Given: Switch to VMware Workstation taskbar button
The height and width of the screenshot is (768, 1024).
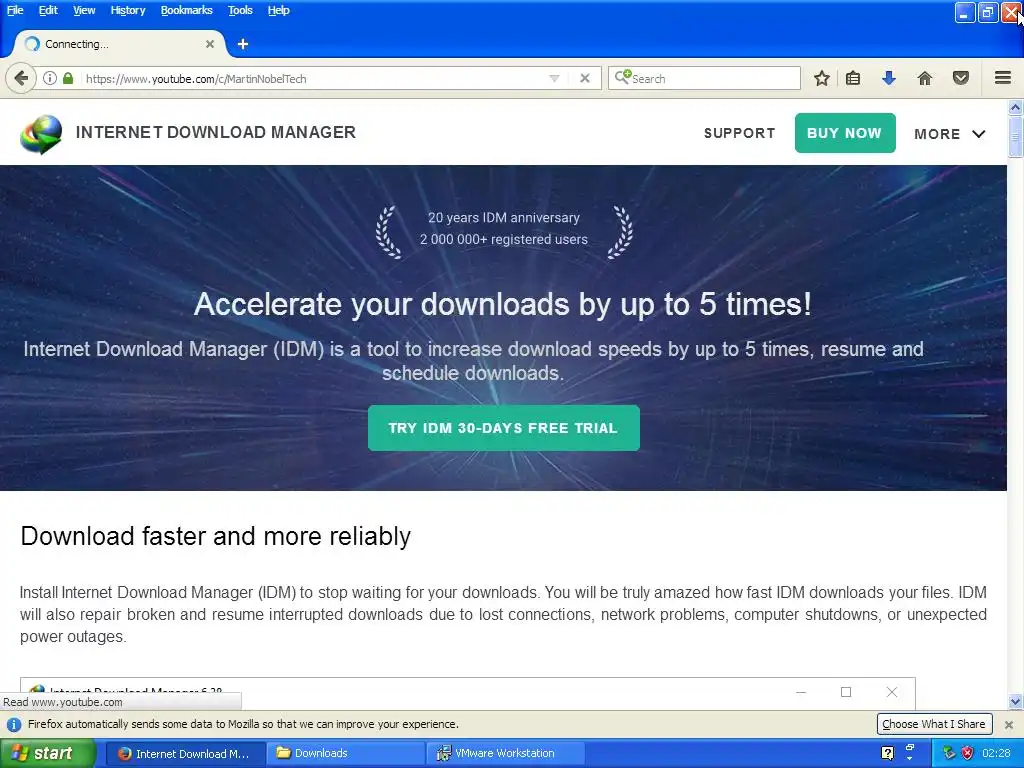Looking at the screenshot, I should (505, 754).
